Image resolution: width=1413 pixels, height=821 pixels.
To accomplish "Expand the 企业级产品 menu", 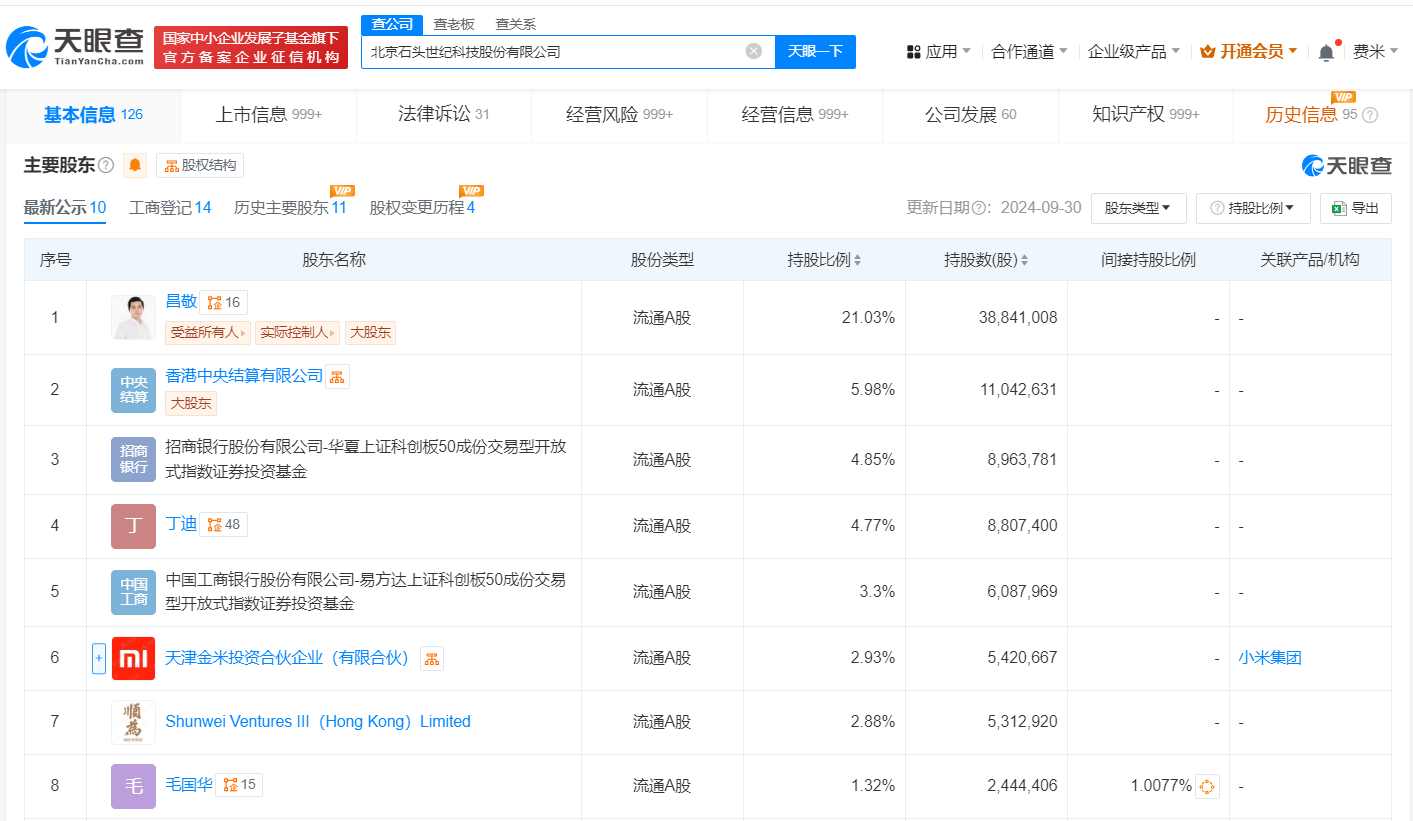I will [1134, 52].
